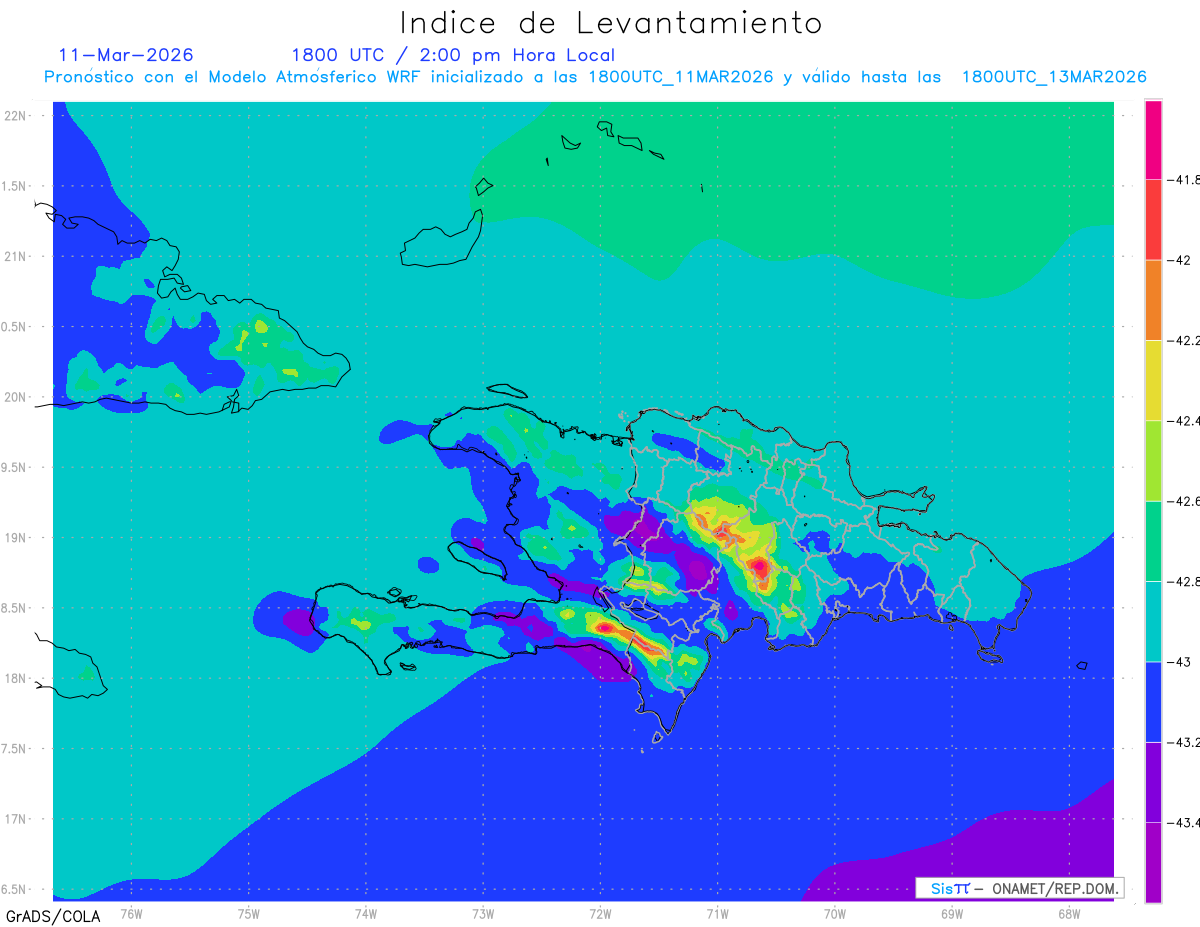Screen dimensions: 1200x927
Task: Select the green legend swatch between -42.6 and -42.8
Action: [x=1153, y=541]
